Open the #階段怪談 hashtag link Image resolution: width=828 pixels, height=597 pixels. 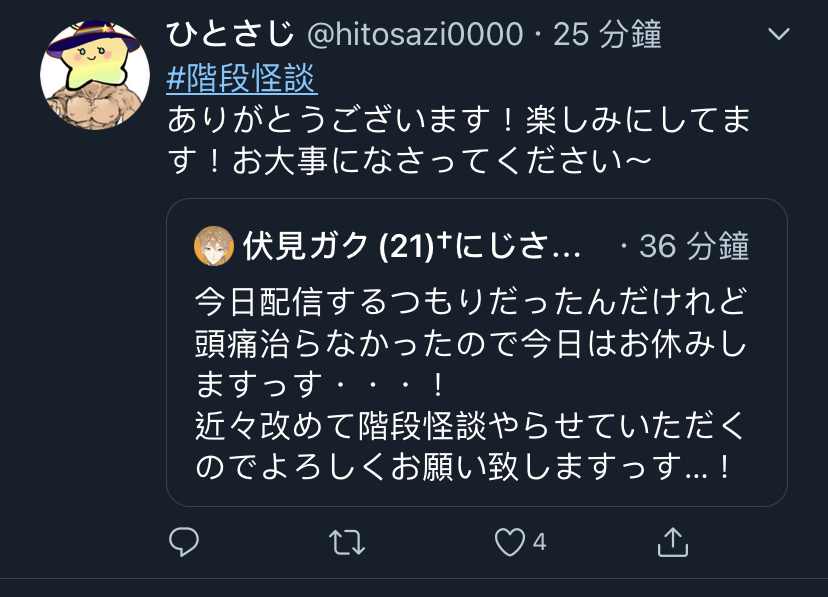tap(242, 78)
